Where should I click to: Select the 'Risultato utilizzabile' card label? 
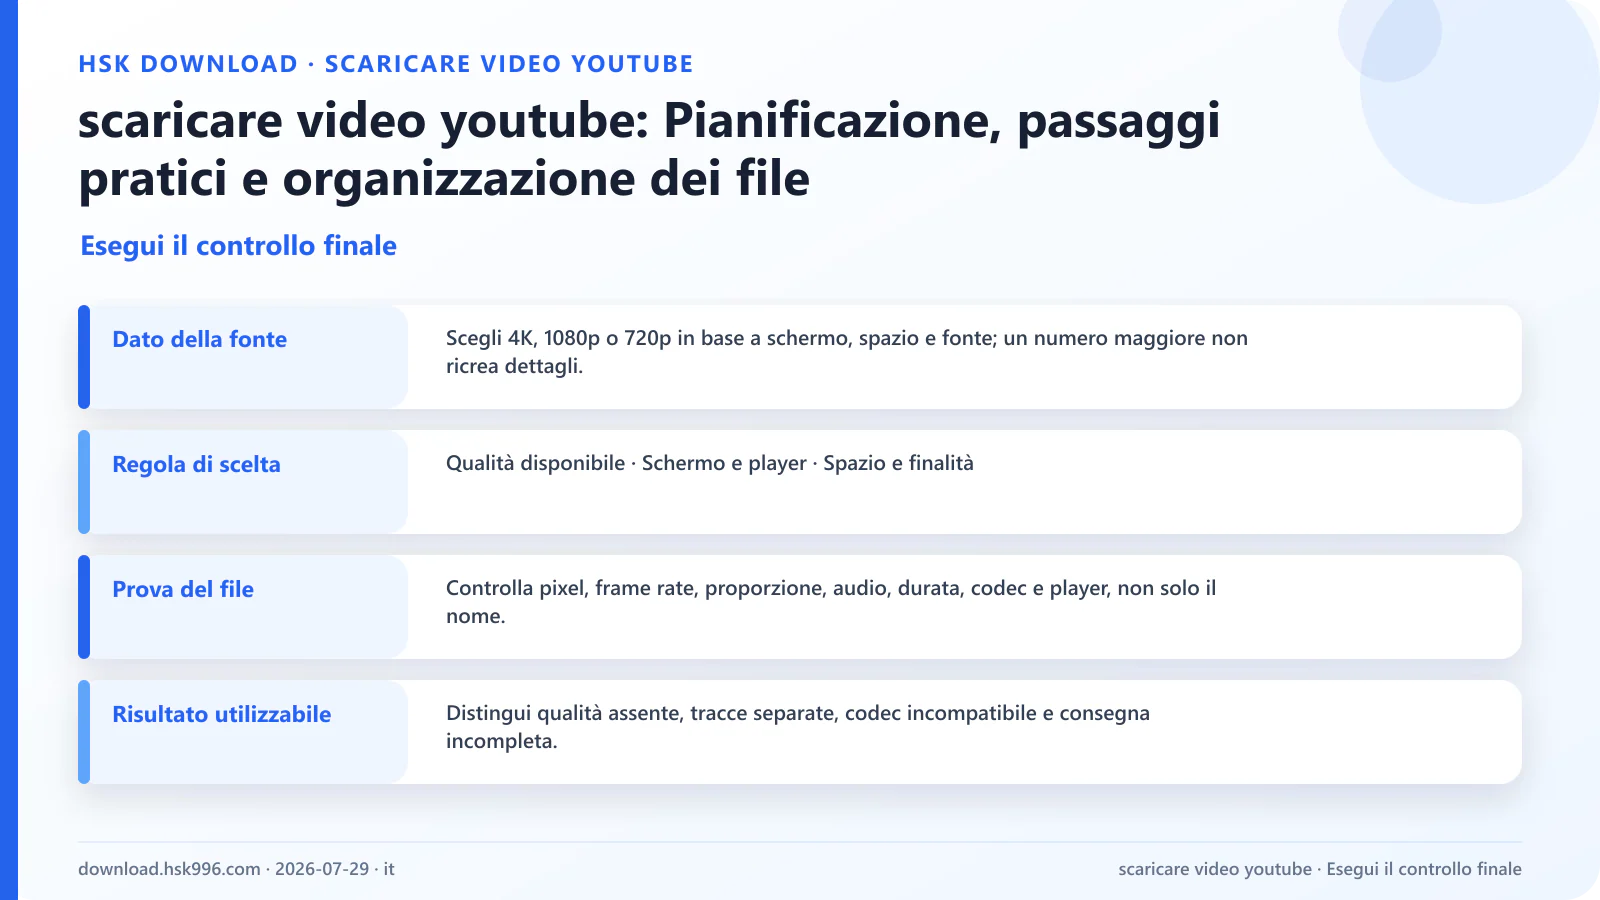click(x=221, y=714)
